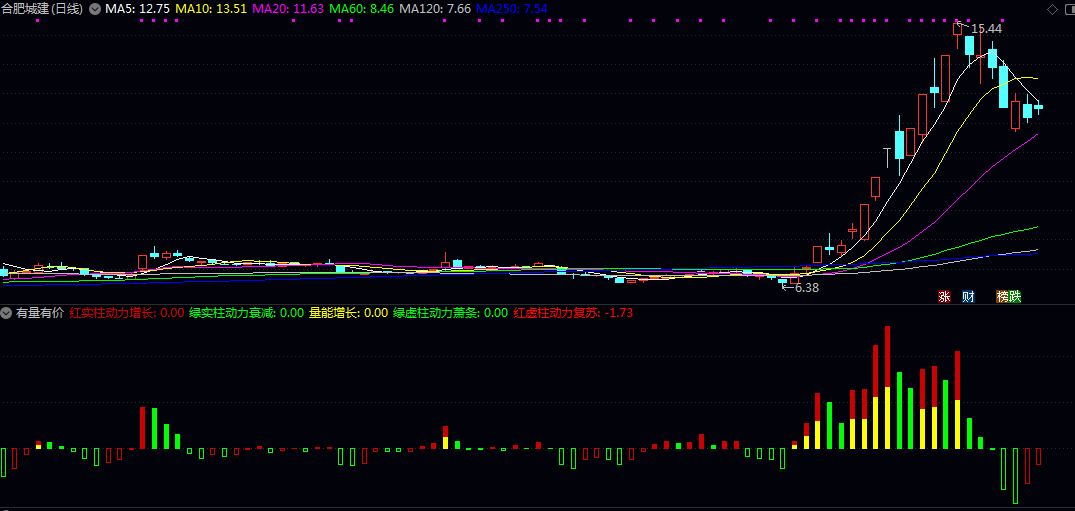Viewport: 1075px width, 511px height.
Task: Click the 15.44 high price marker
Action: click(x=987, y=29)
